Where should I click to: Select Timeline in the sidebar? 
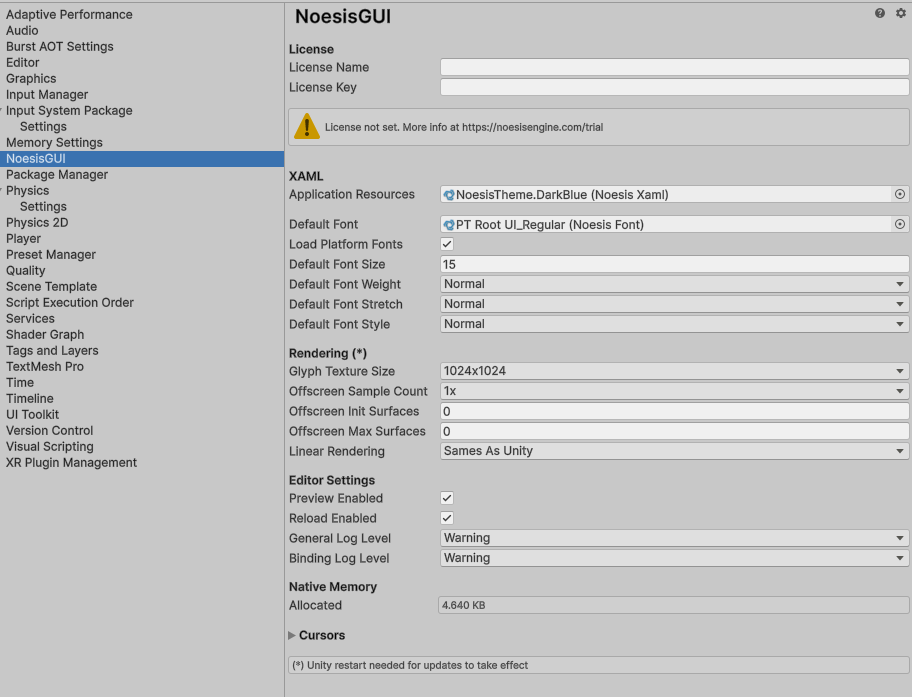point(30,399)
